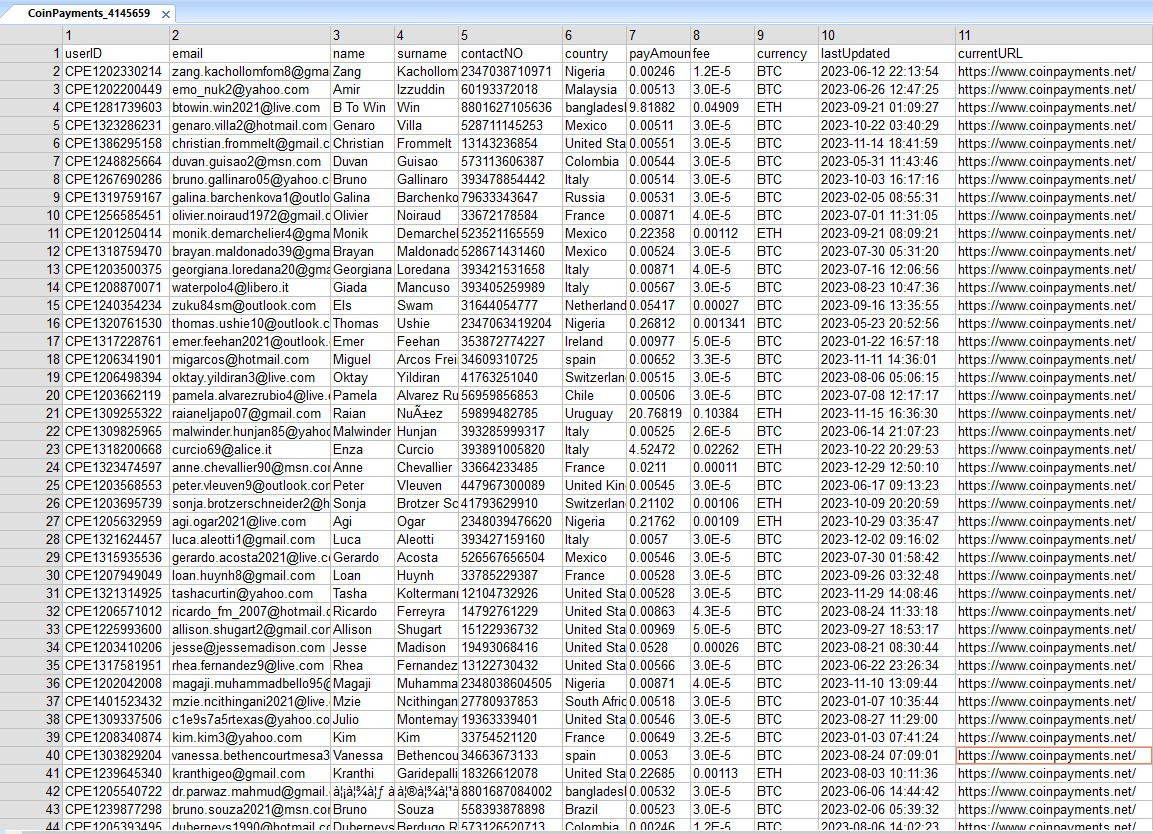The image size is (1153, 834).
Task: Close the CoinPayments_4145659 tab
Action: click(166, 14)
